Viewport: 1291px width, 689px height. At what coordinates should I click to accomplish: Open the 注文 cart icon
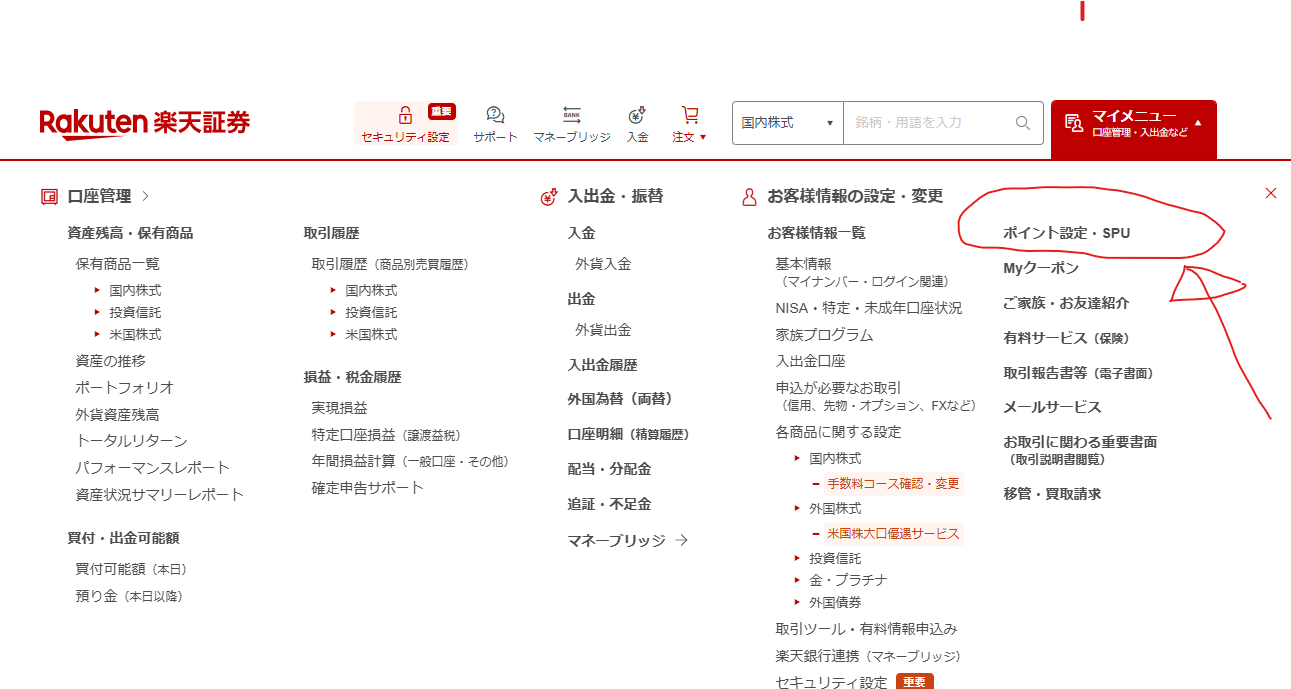pos(689,116)
